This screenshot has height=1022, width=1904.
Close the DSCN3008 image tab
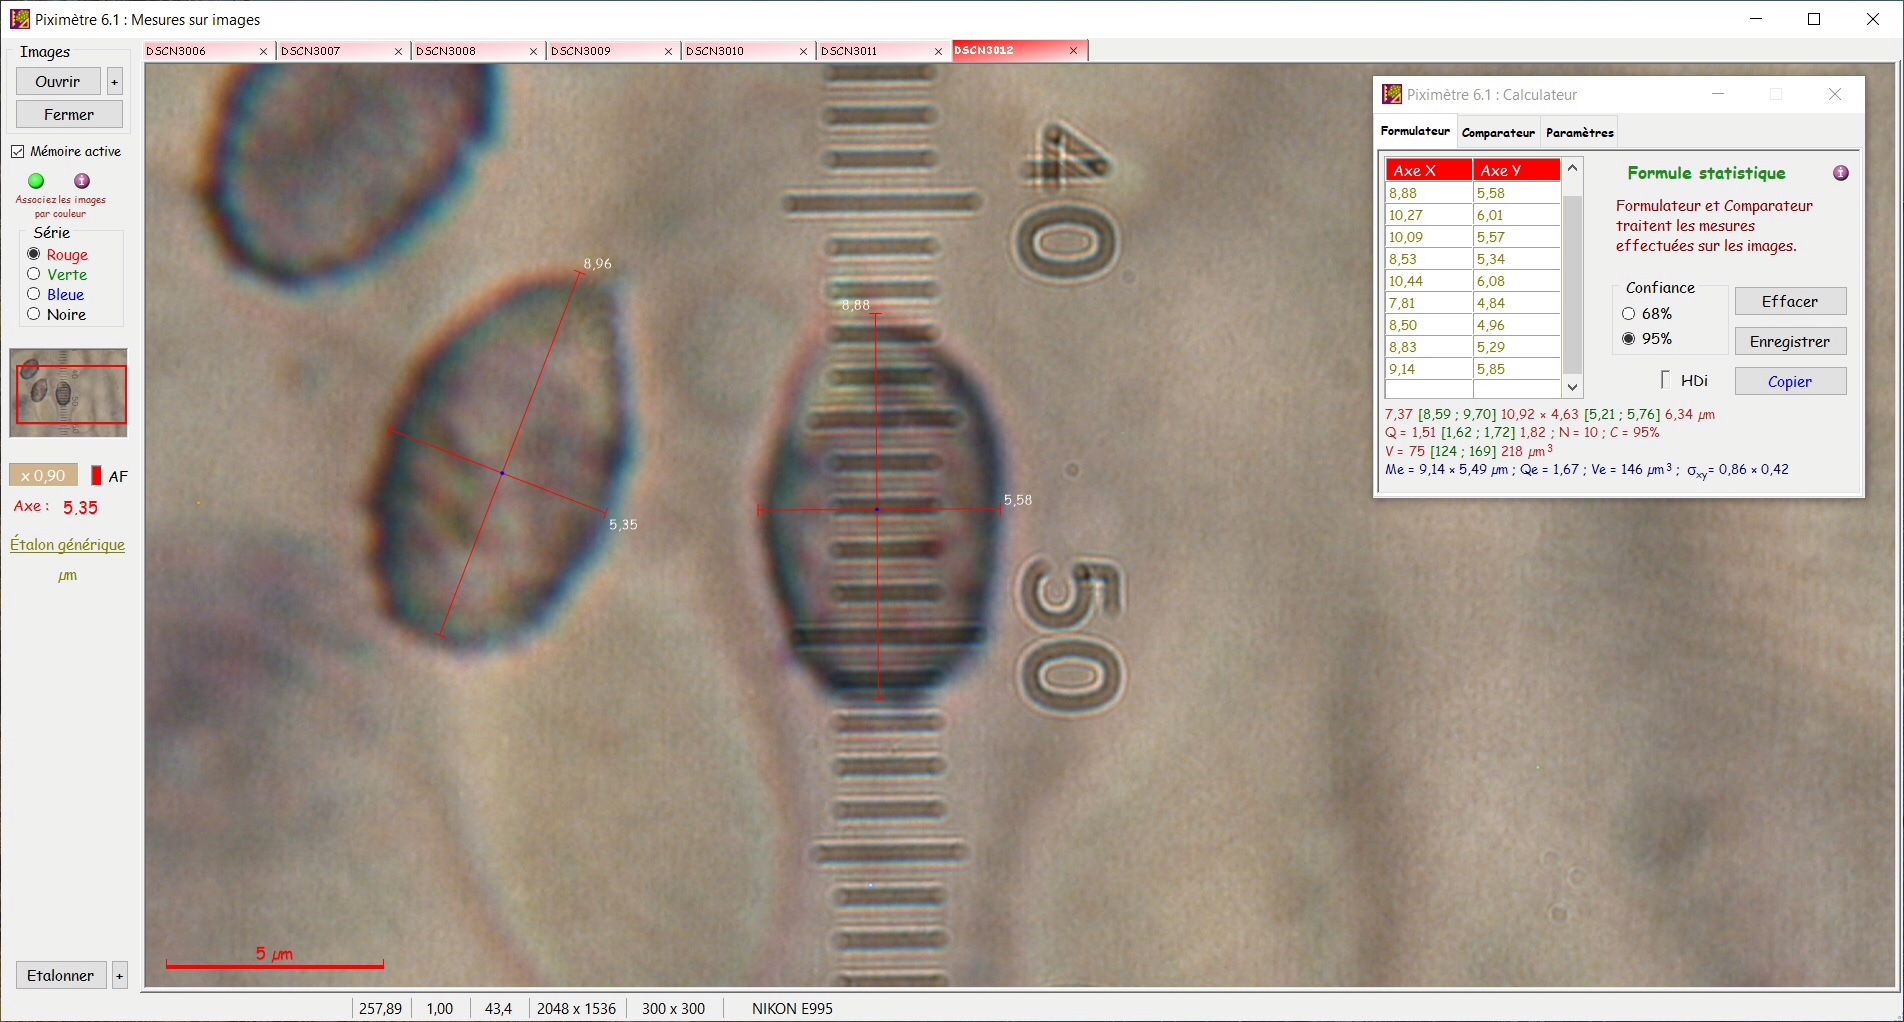point(533,51)
